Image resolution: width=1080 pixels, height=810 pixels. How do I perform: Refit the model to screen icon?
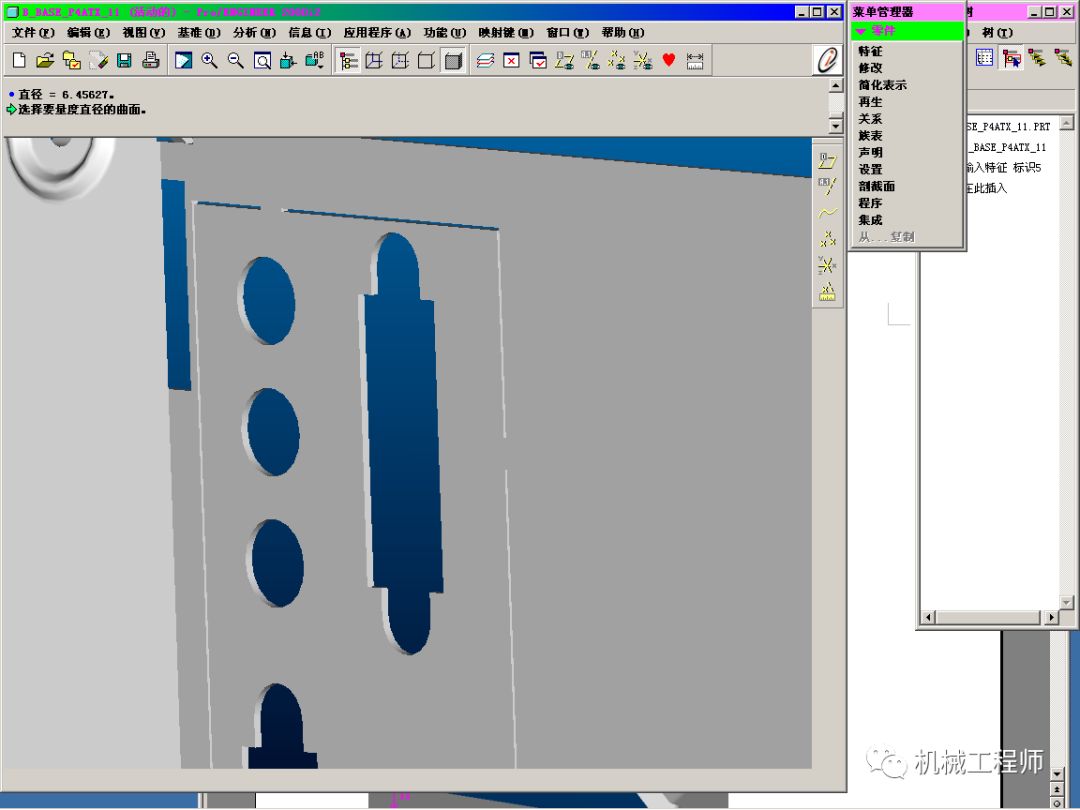(x=262, y=61)
